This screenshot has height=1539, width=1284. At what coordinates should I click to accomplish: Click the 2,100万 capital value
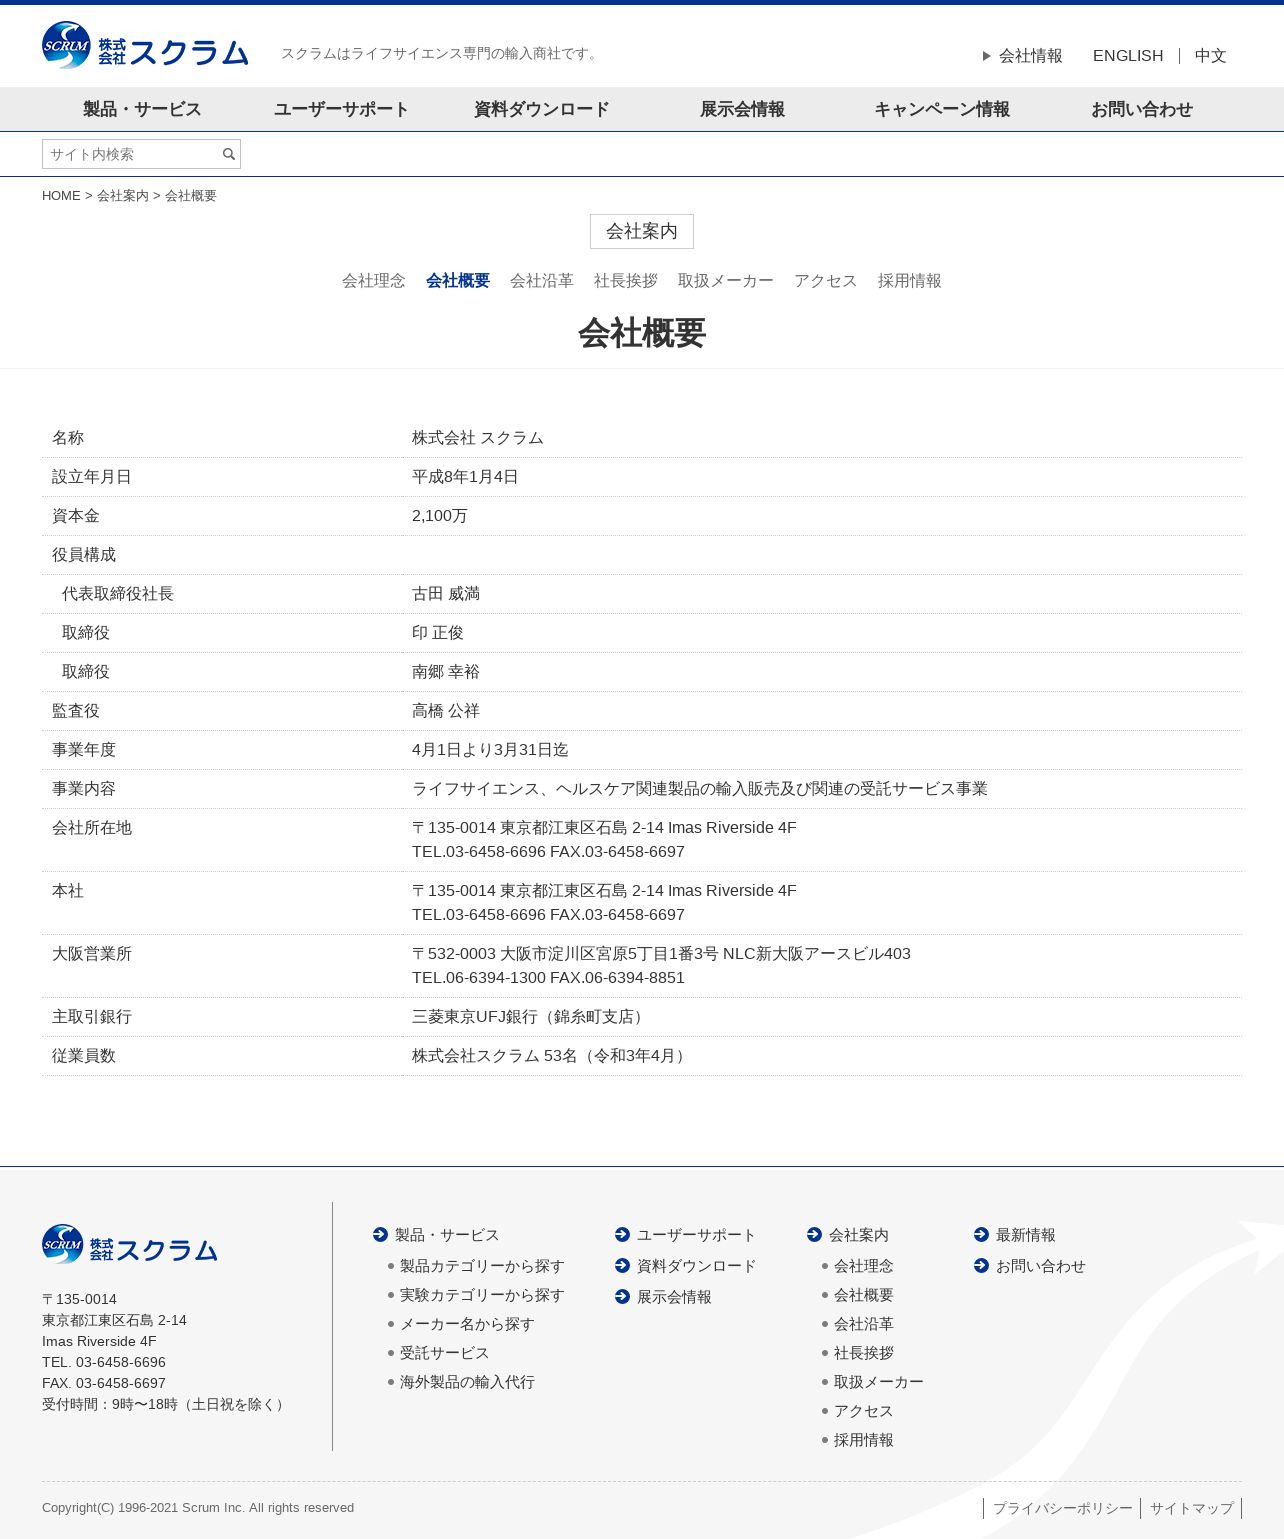[440, 516]
